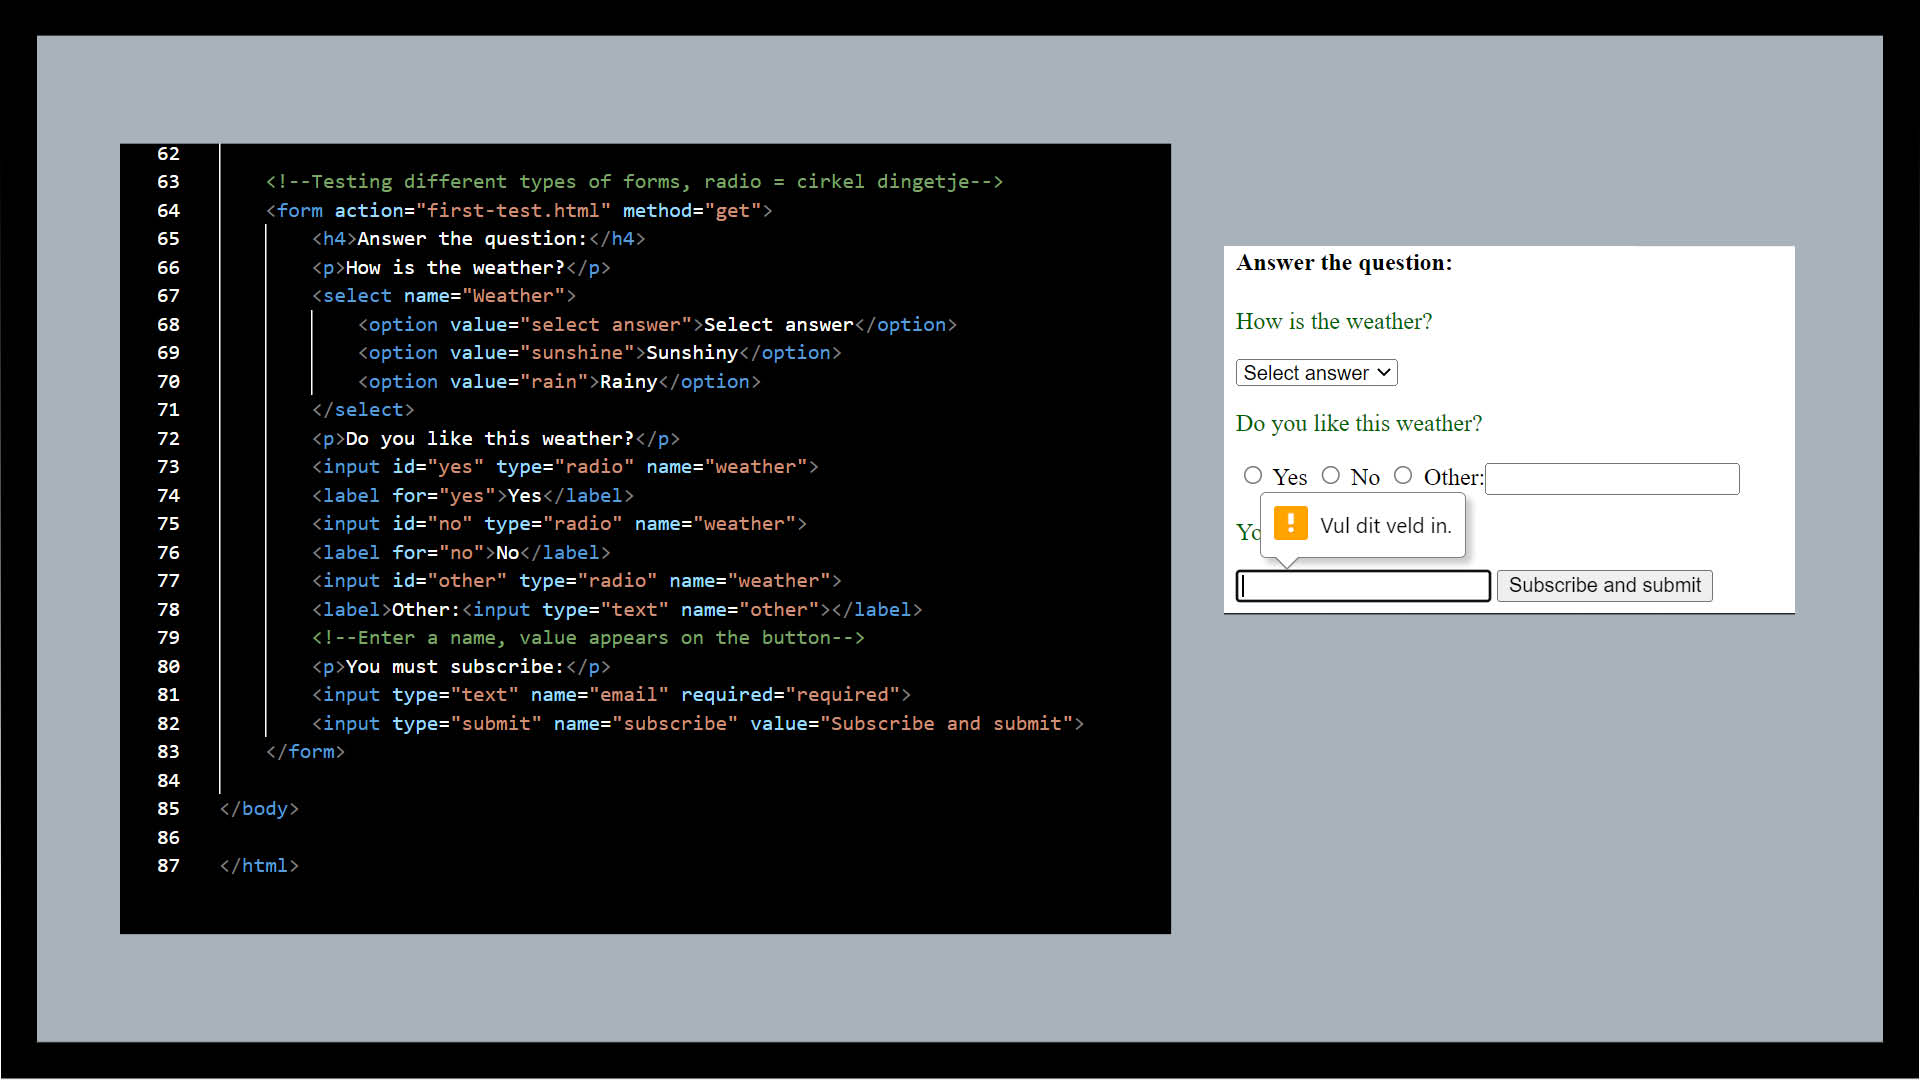The image size is (1920, 1080).
Task: Click the orange exclamation warning icon
Action: (1290, 523)
